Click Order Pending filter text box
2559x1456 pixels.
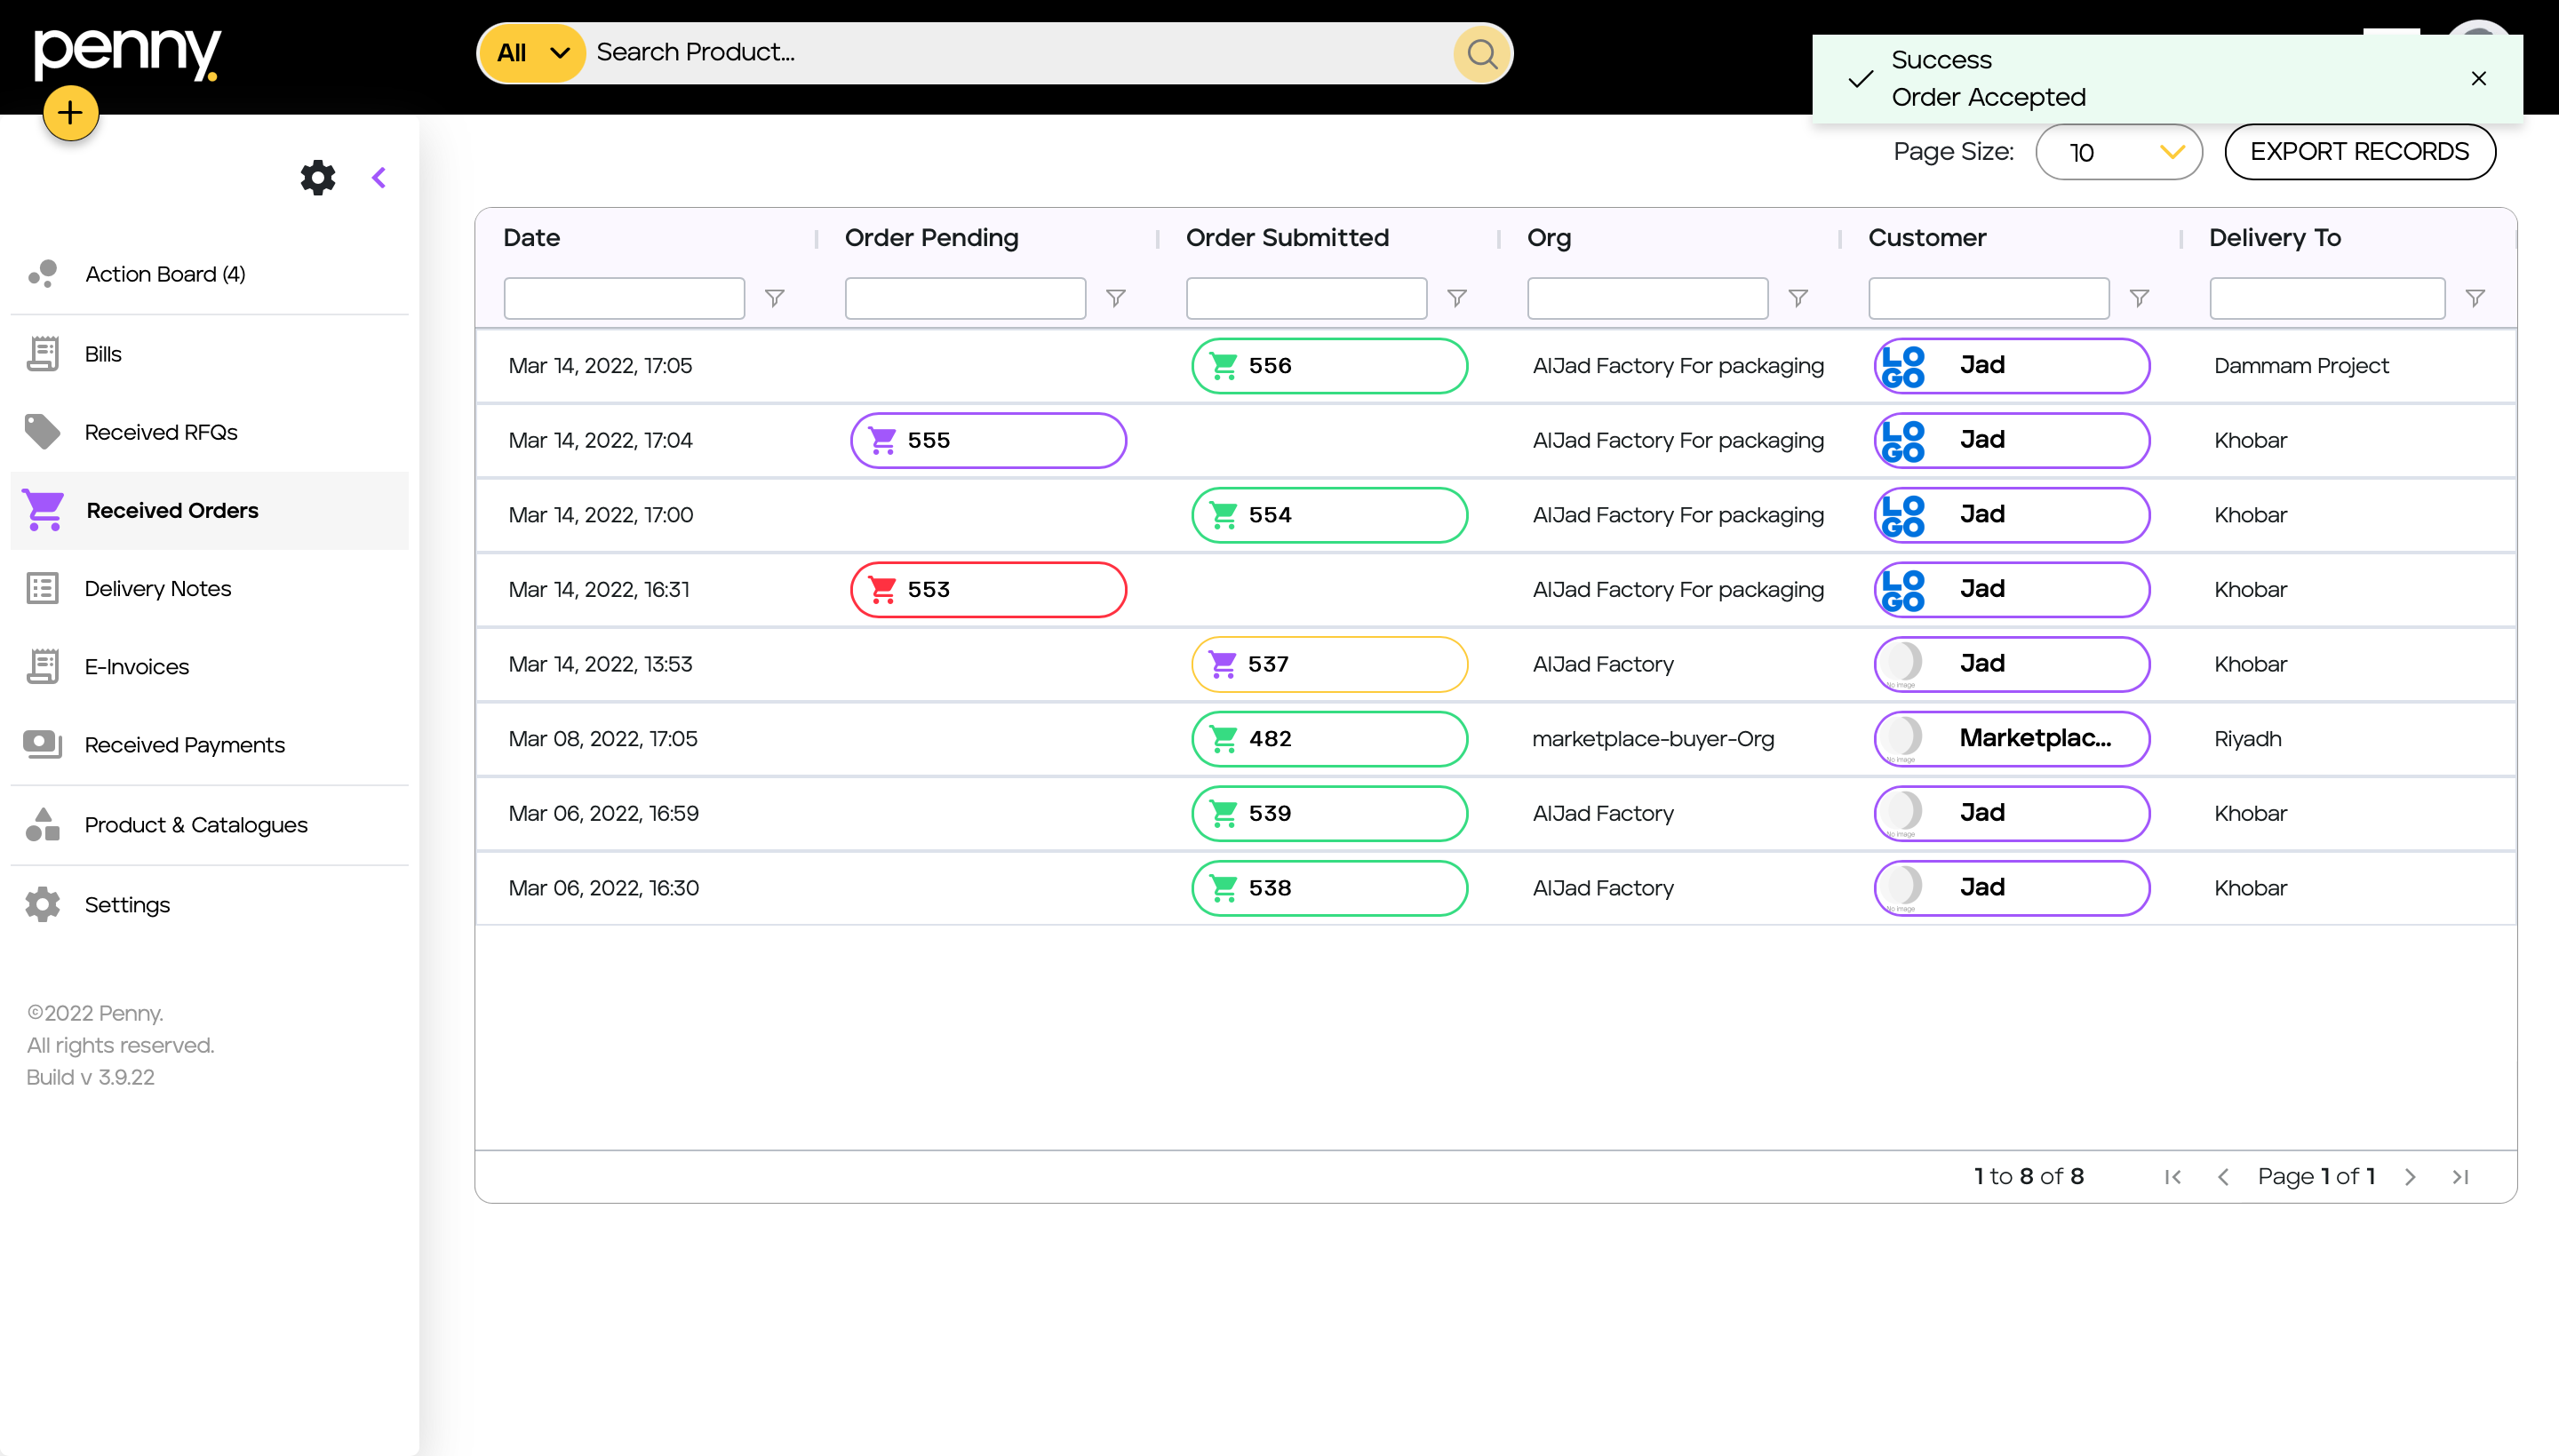(x=965, y=299)
